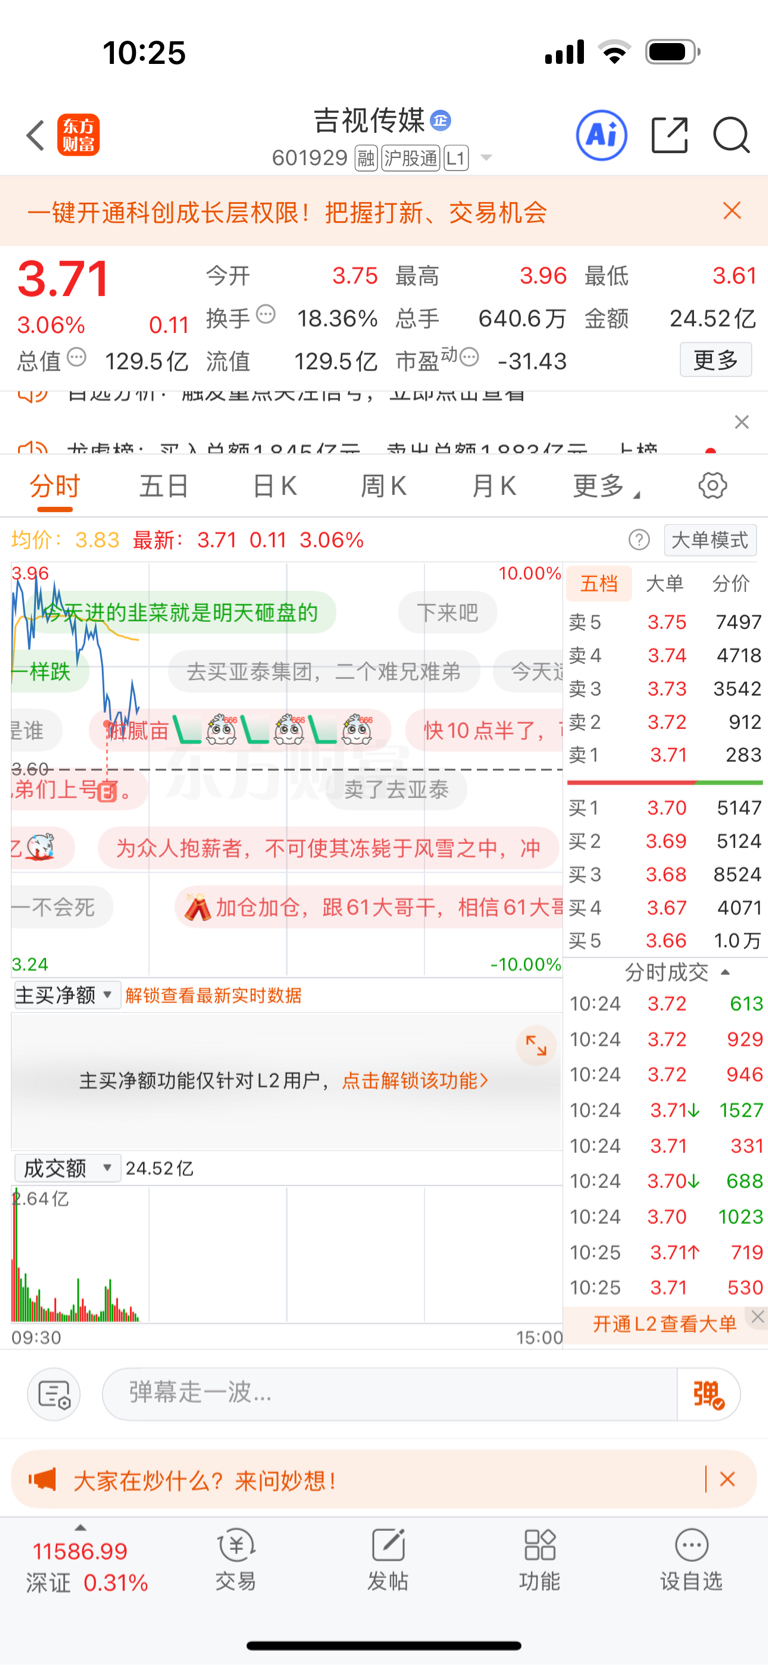Tap the L1 level badge
The height and width of the screenshot is (1665, 768).
point(456,158)
